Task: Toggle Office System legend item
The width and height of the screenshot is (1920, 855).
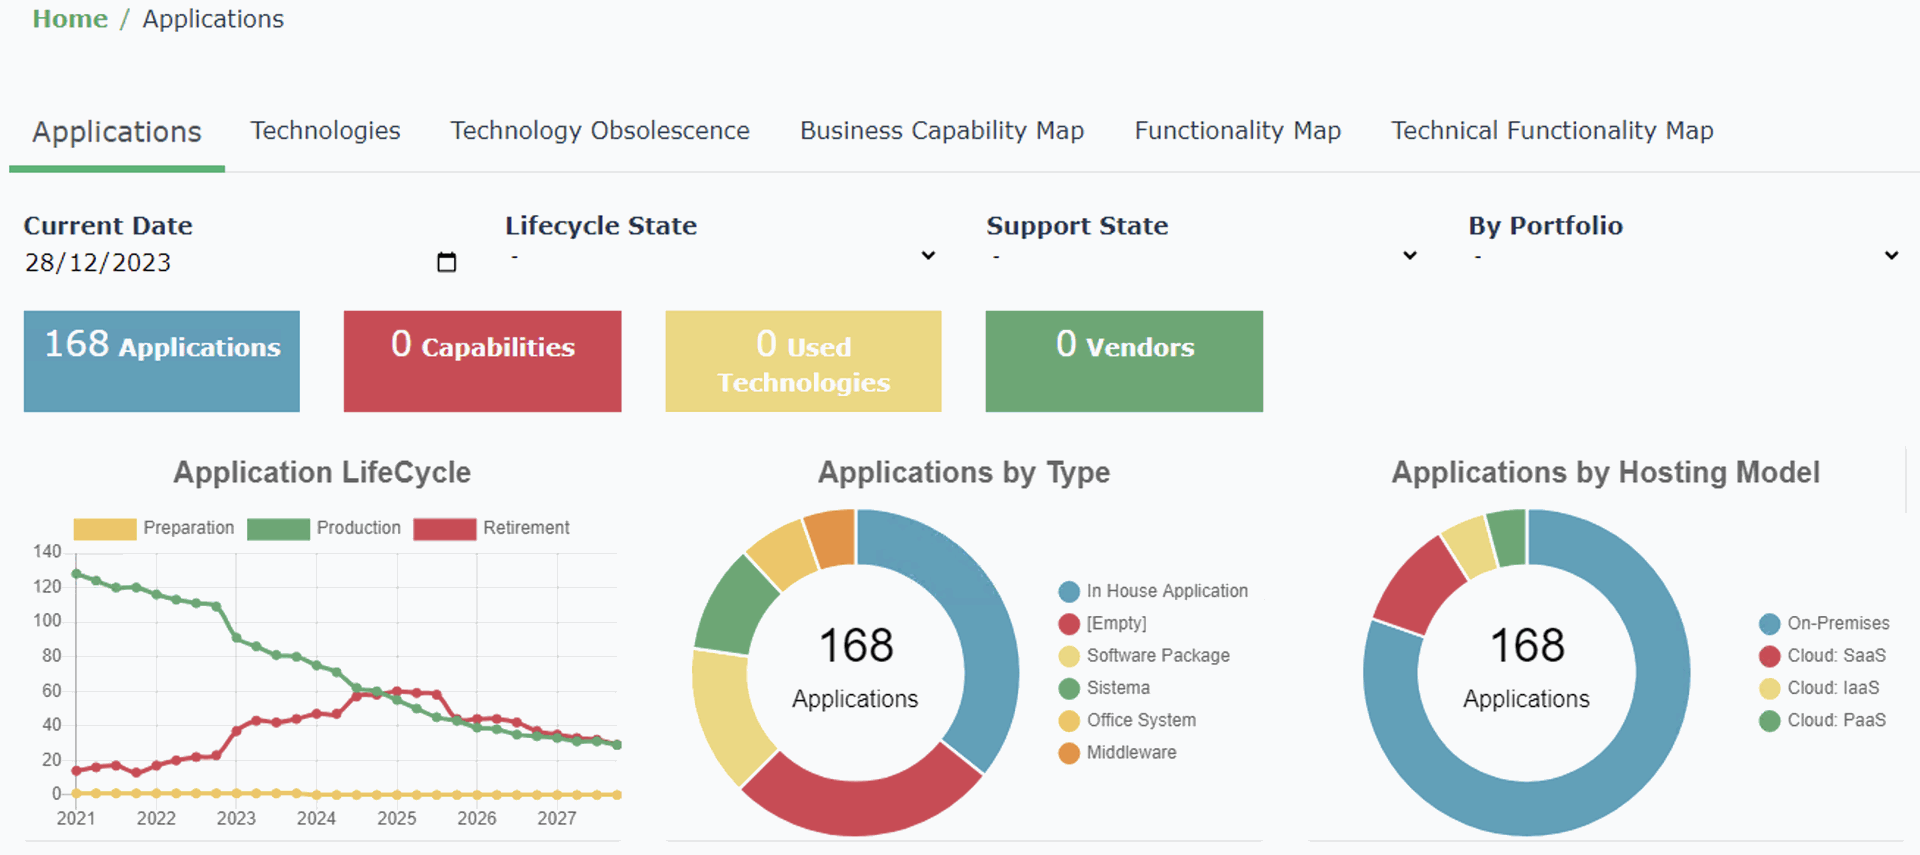Action: pos(1127,720)
